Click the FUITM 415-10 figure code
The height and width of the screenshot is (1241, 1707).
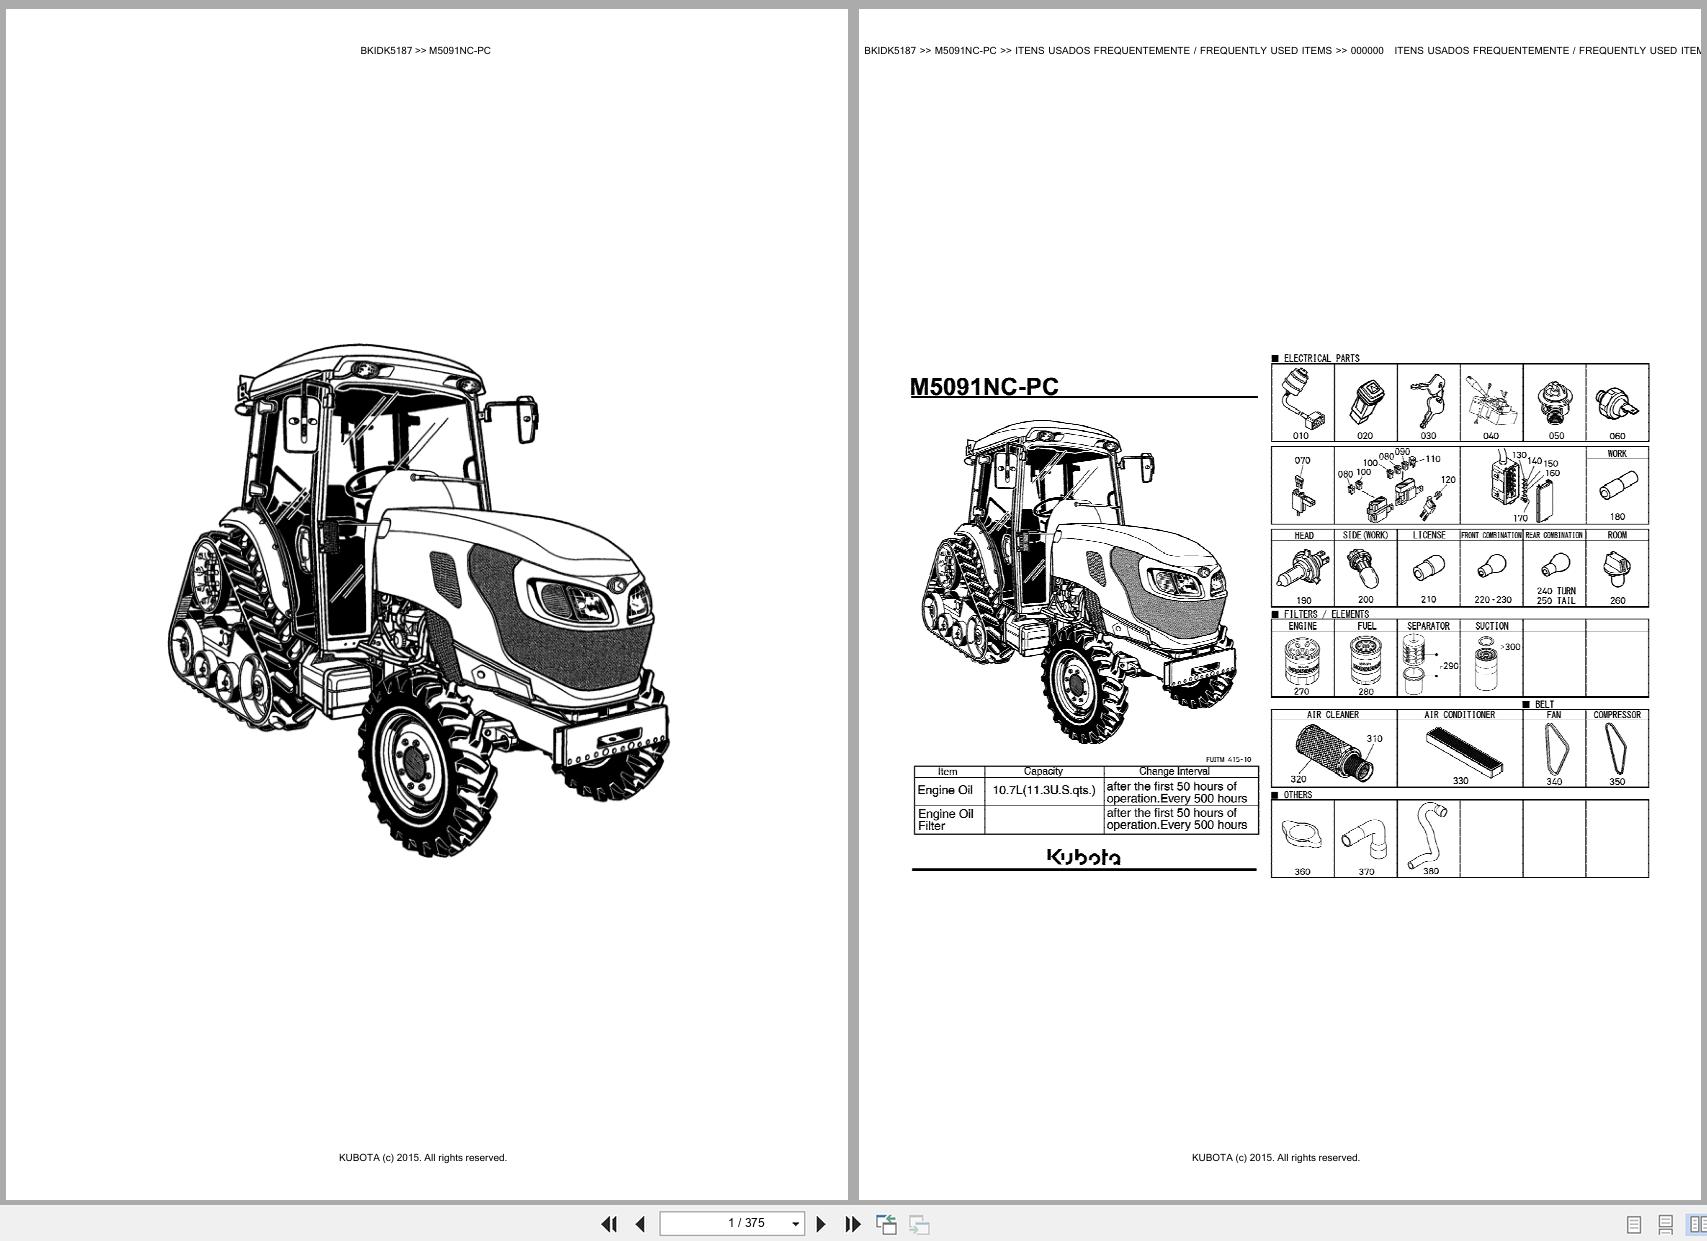[x=1228, y=760]
